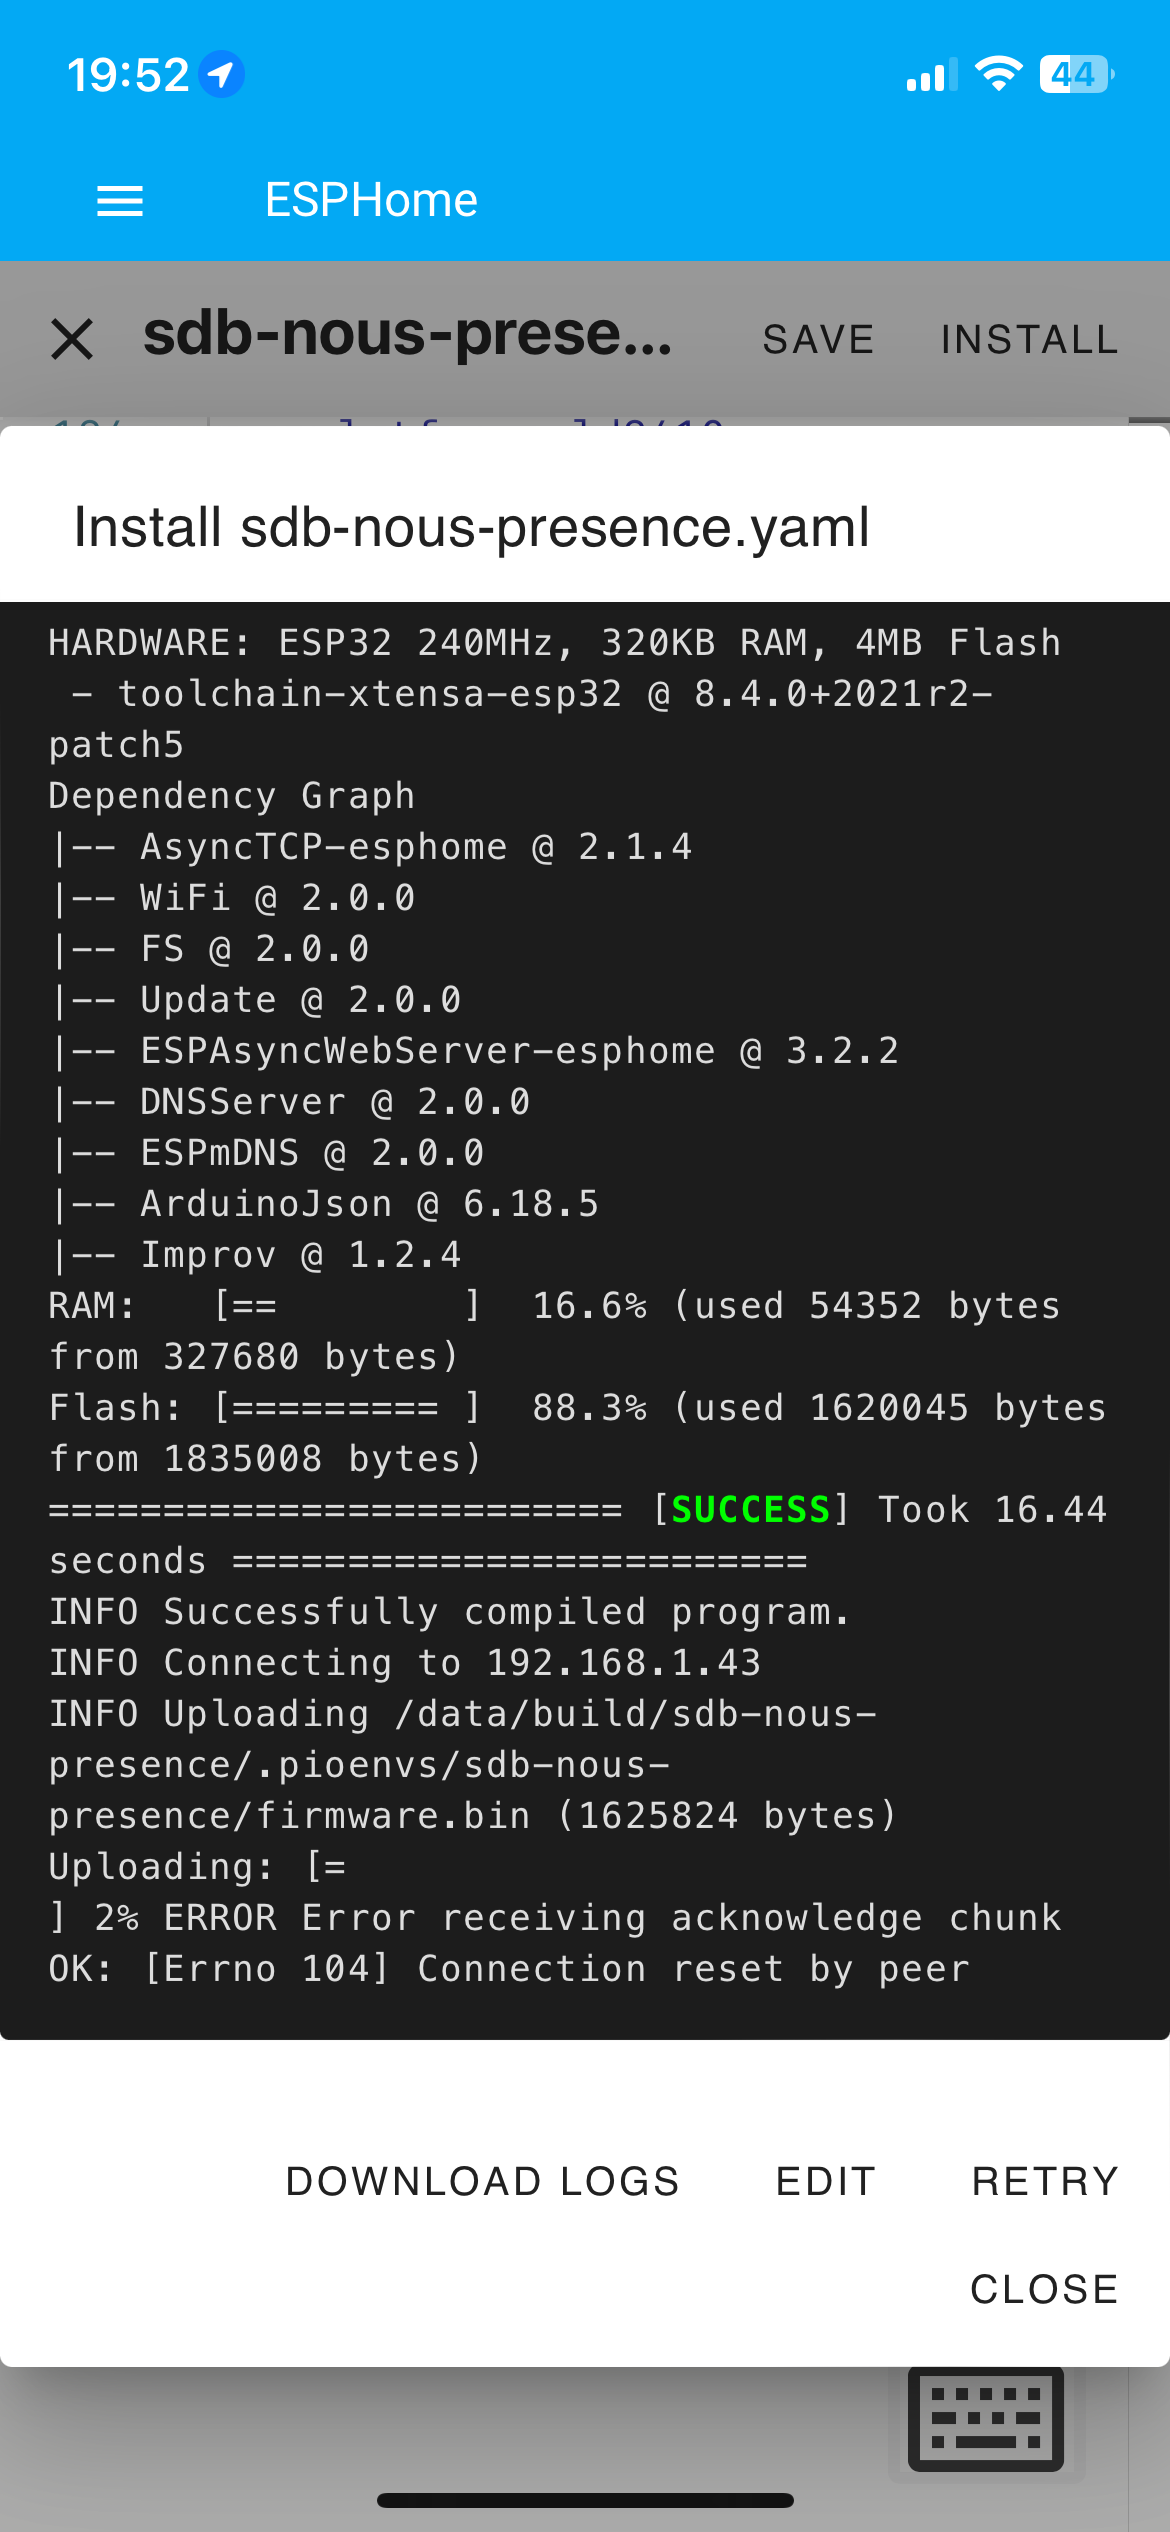The width and height of the screenshot is (1170, 2532).
Task: Tap the location arrow in status bar
Action: click(221, 74)
